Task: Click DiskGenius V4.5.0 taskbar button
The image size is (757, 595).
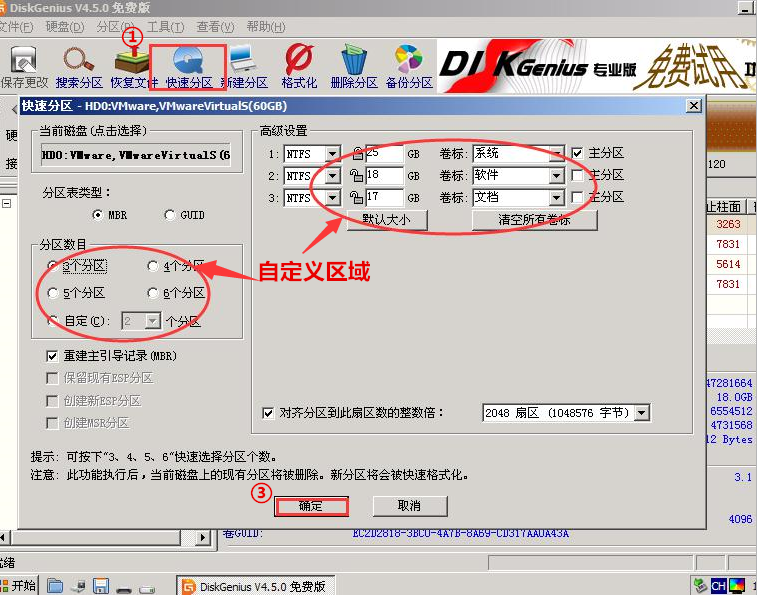Action: pos(256,586)
